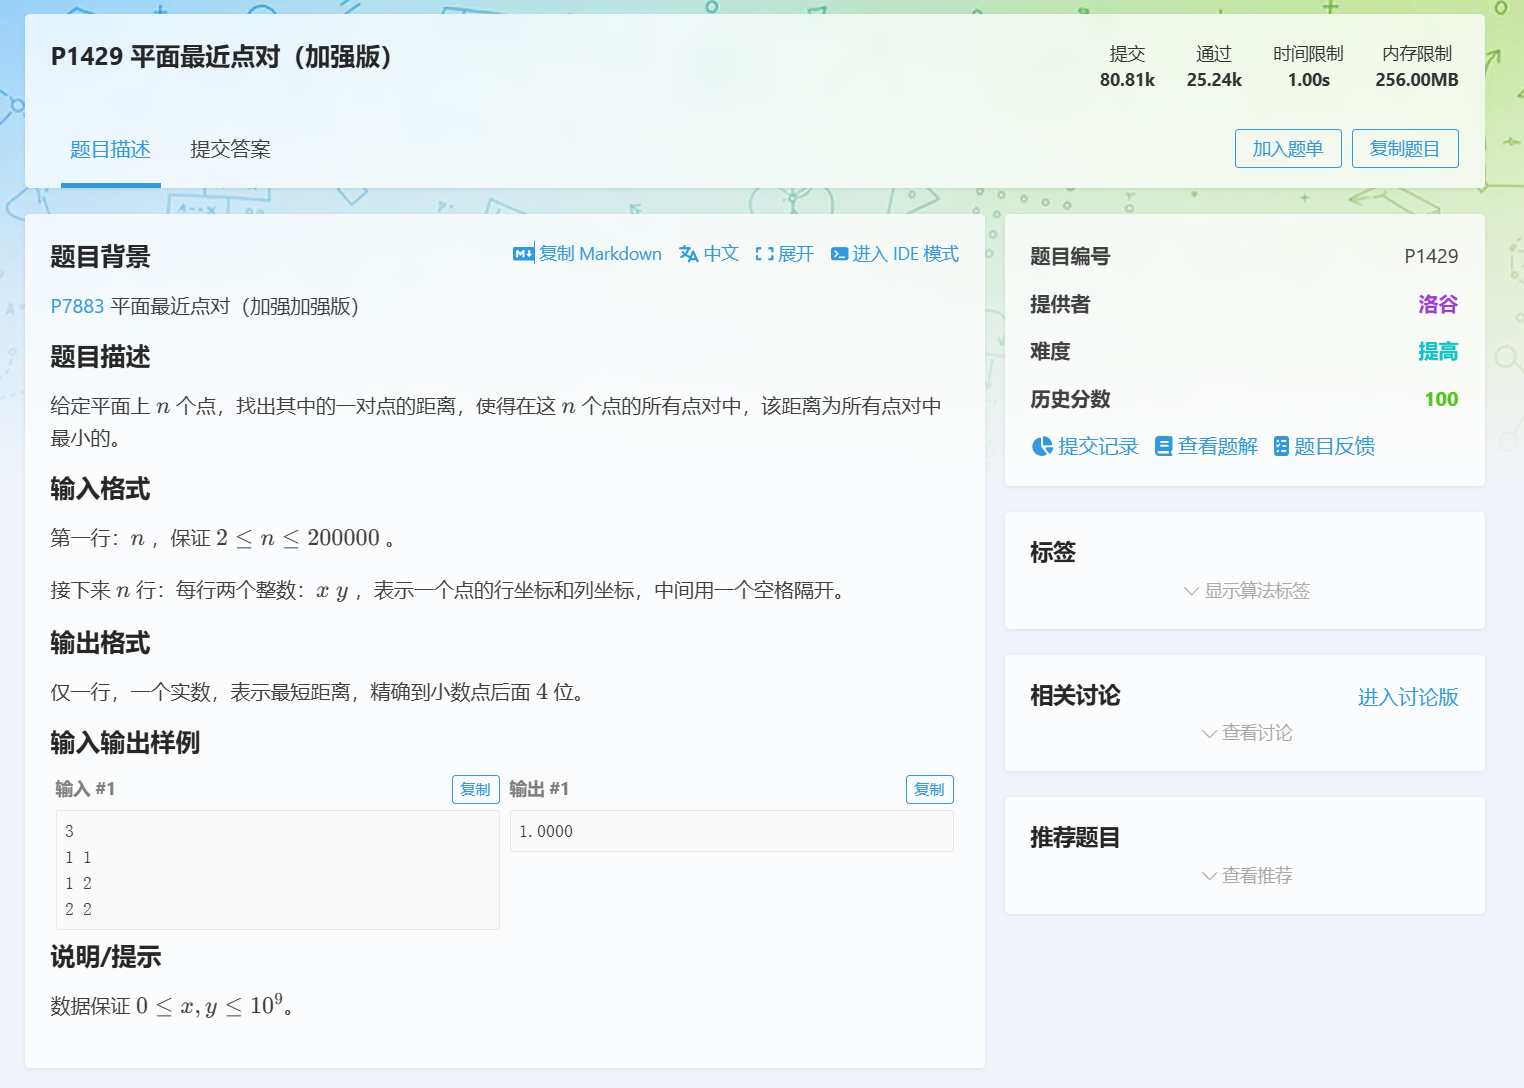Click the 查看题解 book icon
This screenshot has width=1524, height=1088.
tap(1163, 446)
